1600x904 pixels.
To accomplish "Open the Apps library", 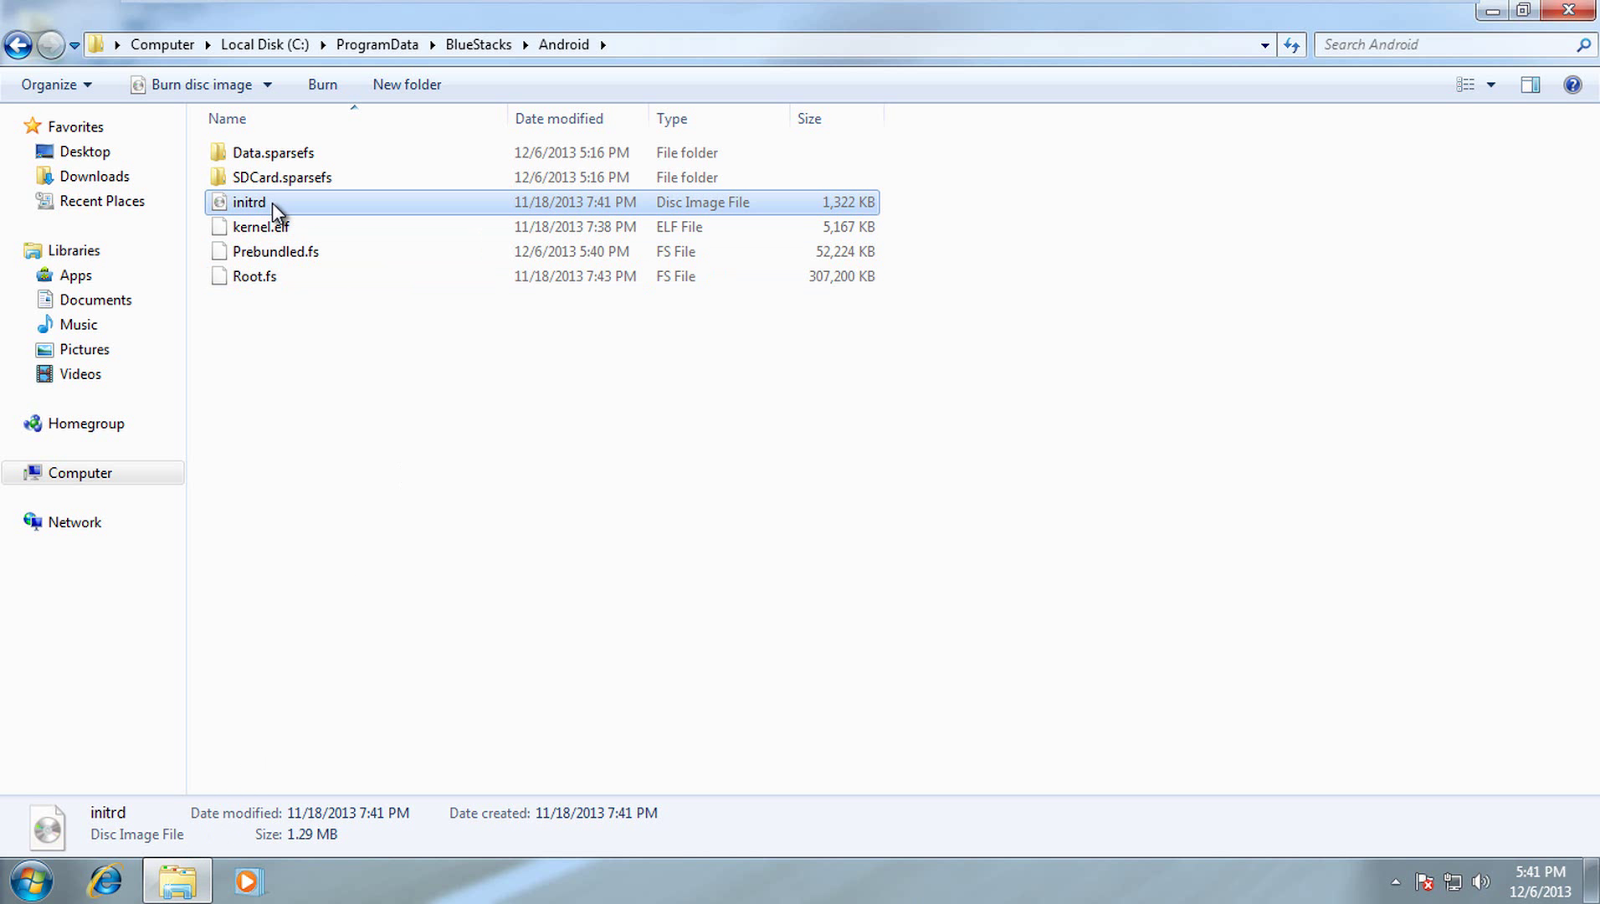I will (x=75, y=276).
